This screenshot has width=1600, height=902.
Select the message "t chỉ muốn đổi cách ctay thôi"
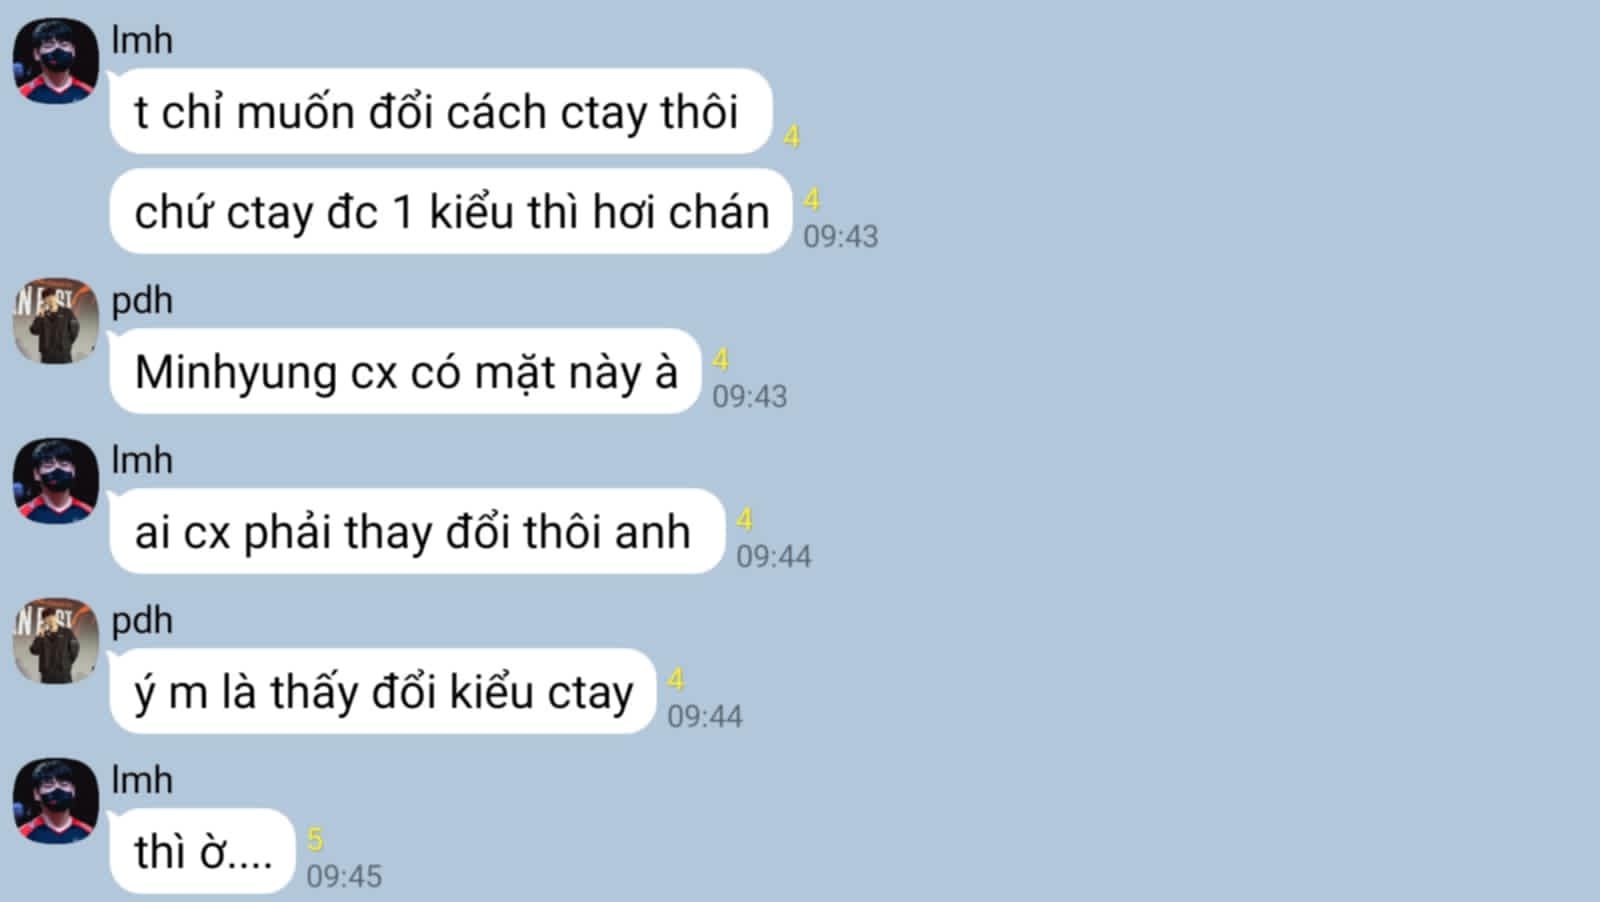tap(441, 111)
